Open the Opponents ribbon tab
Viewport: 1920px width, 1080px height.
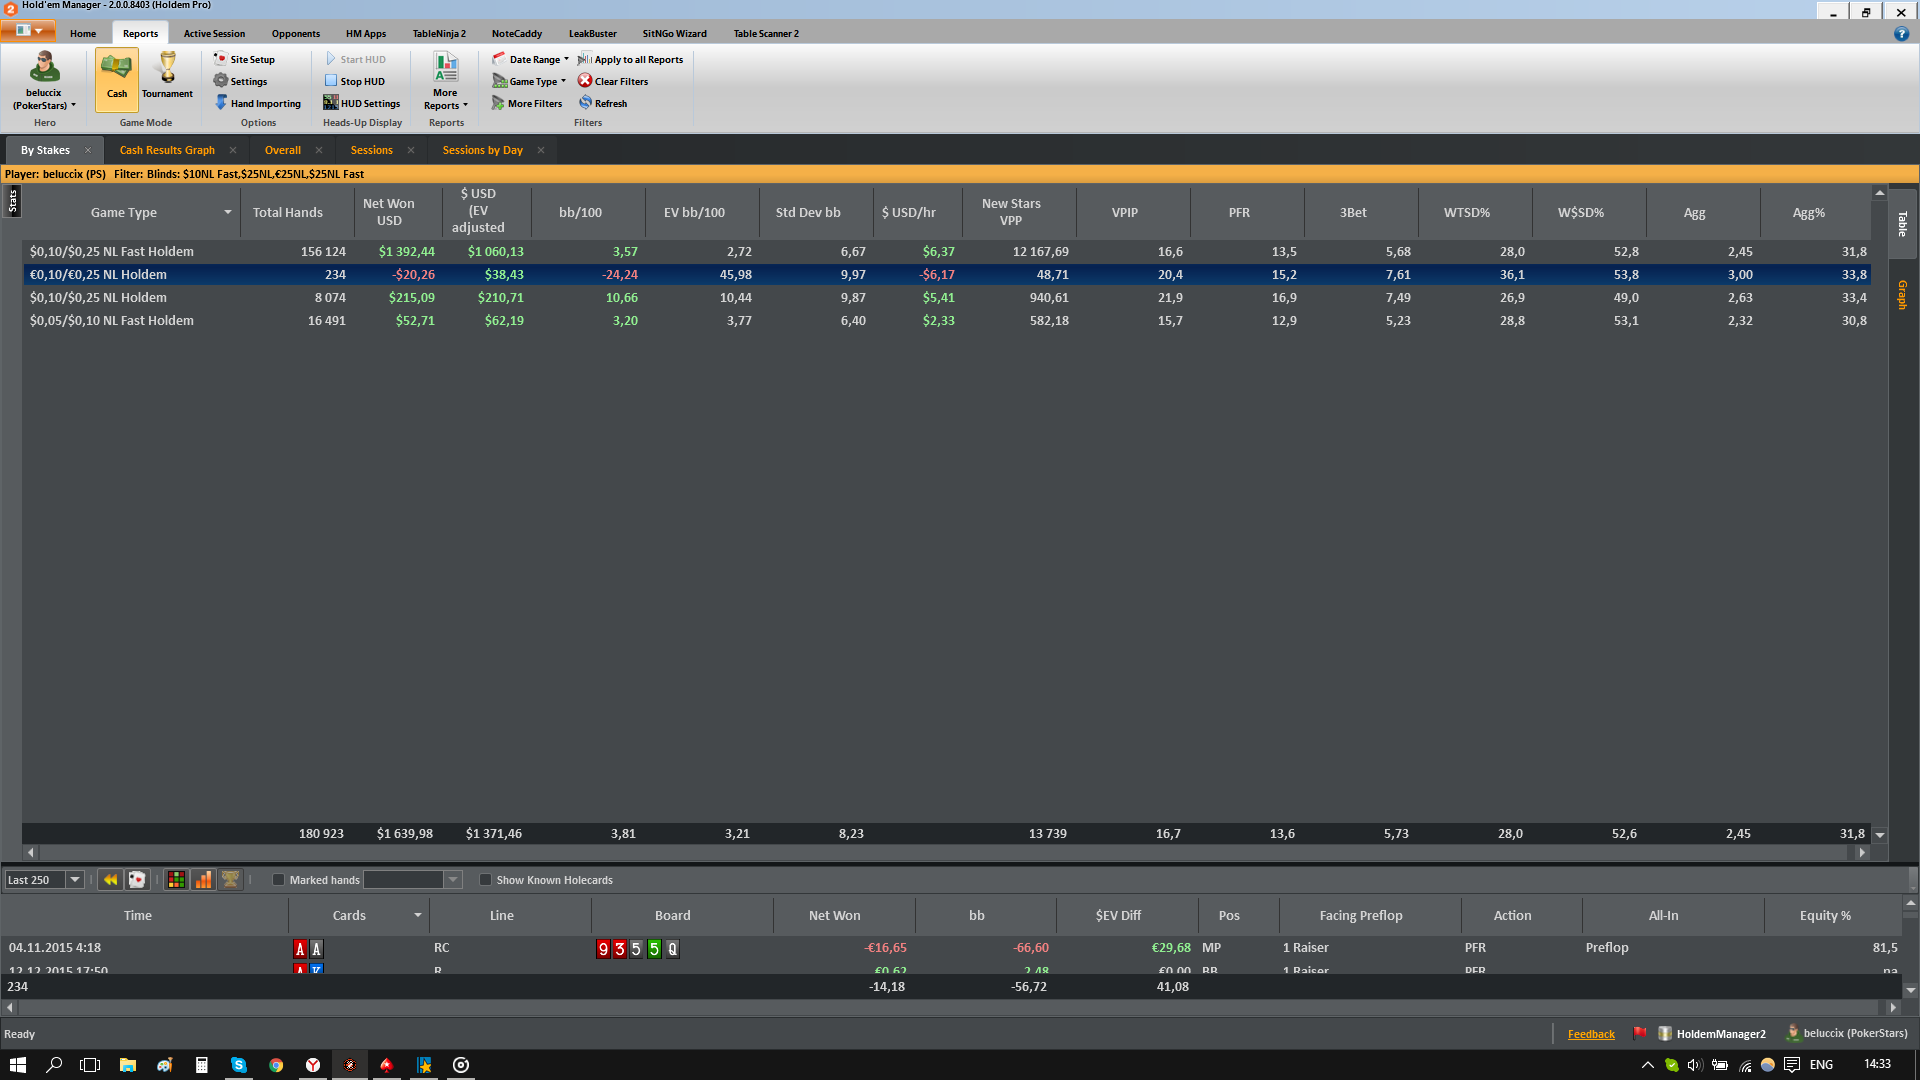coord(295,33)
